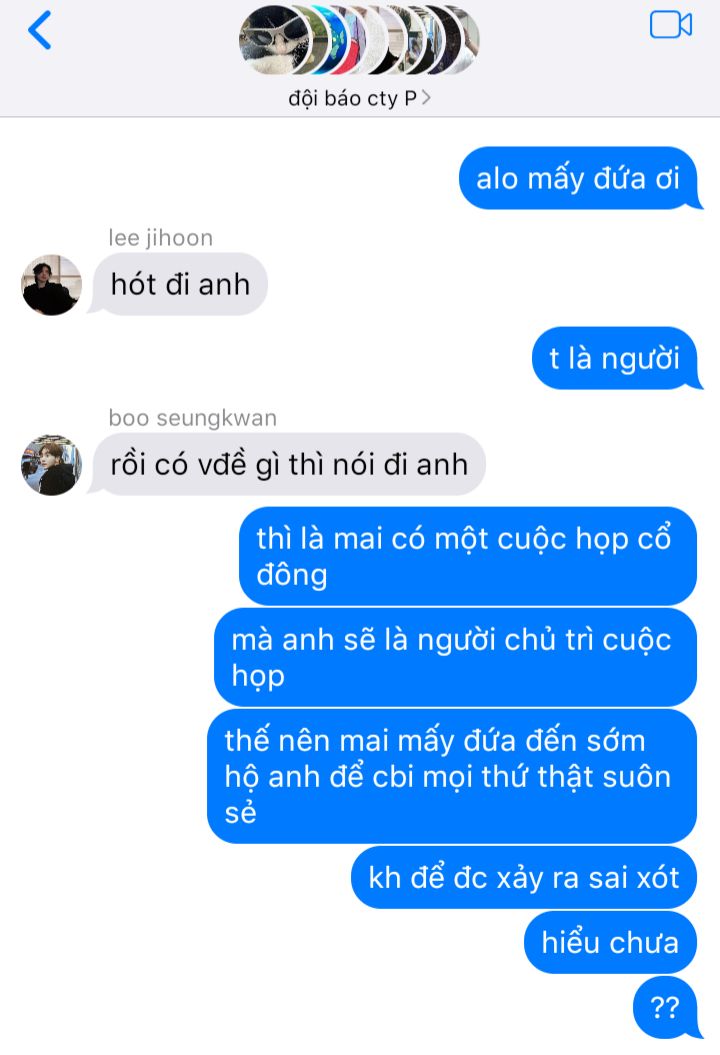This screenshot has height=1055, width=720.
Task: Tap the 'lee jihoon' sender name
Action: pyautogui.click(x=161, y=238)
